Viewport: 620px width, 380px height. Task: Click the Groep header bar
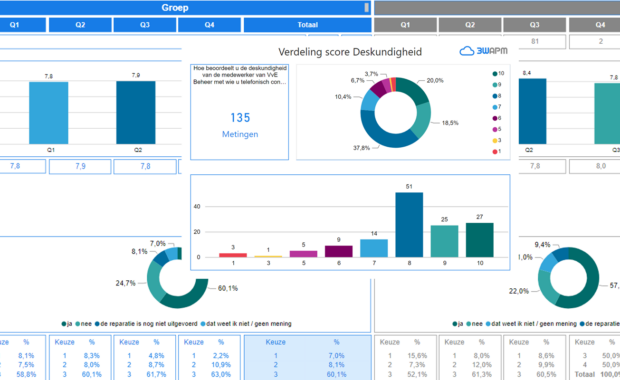pyautogui.click(x=185, y=8)
